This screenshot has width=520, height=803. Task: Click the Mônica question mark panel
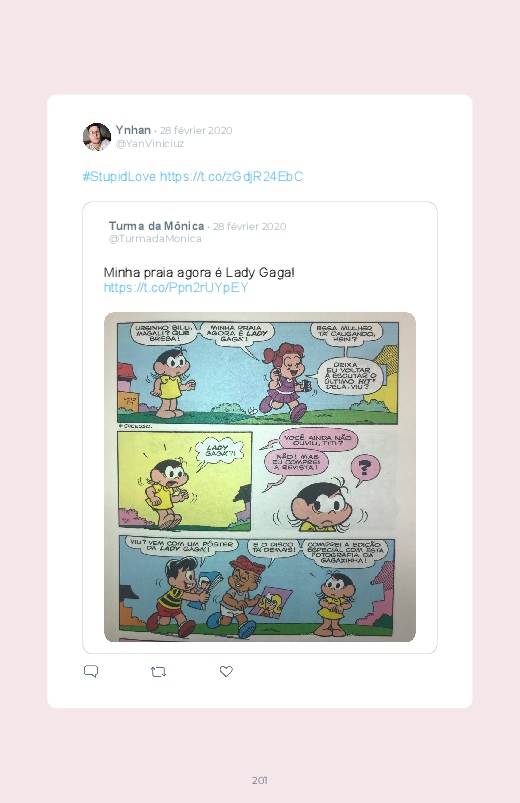click(x=328, y=481)
